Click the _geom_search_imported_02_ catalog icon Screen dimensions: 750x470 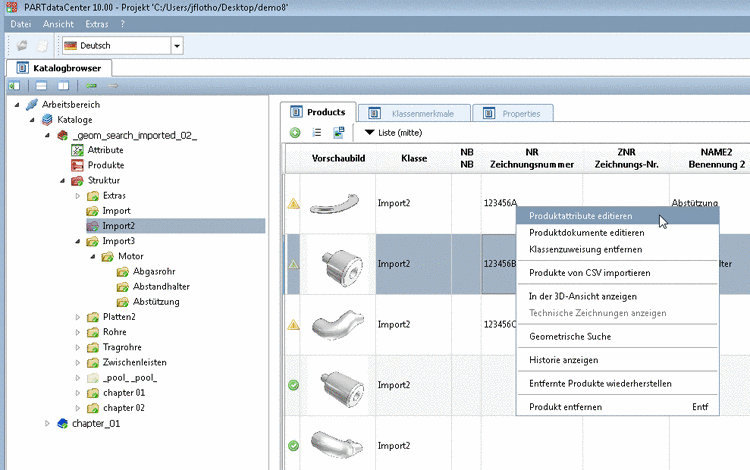tap(62, 135)
